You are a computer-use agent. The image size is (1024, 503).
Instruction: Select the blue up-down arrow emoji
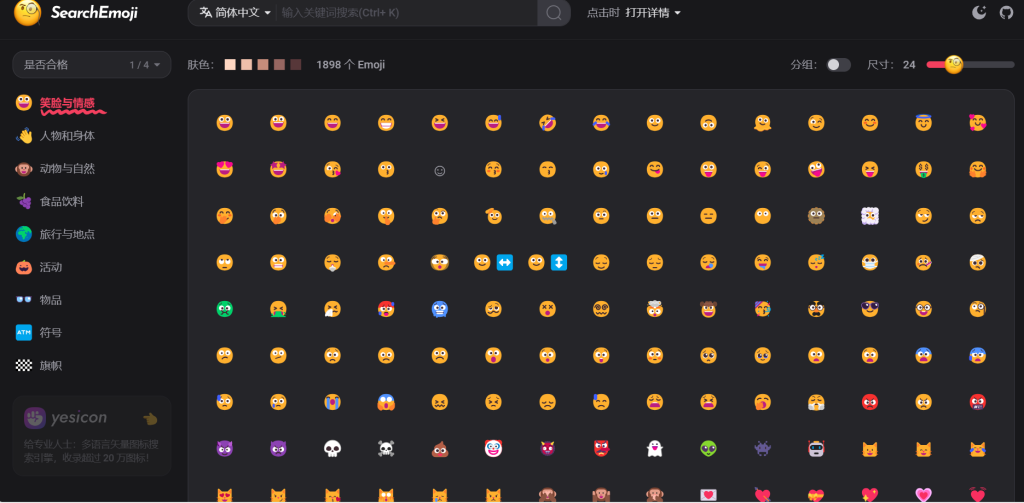click(x=559, y=263)
